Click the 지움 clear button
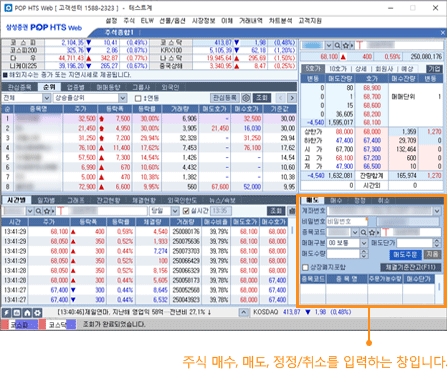Viewport: 447px width, 369px height. click(432, 254)
